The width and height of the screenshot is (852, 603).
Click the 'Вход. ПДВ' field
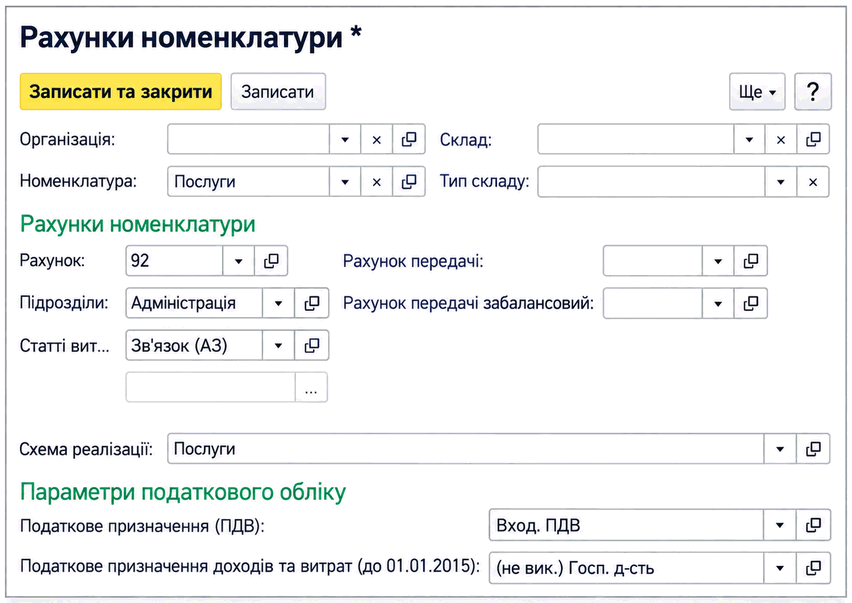pyautogui.click(x=626, y=525)
